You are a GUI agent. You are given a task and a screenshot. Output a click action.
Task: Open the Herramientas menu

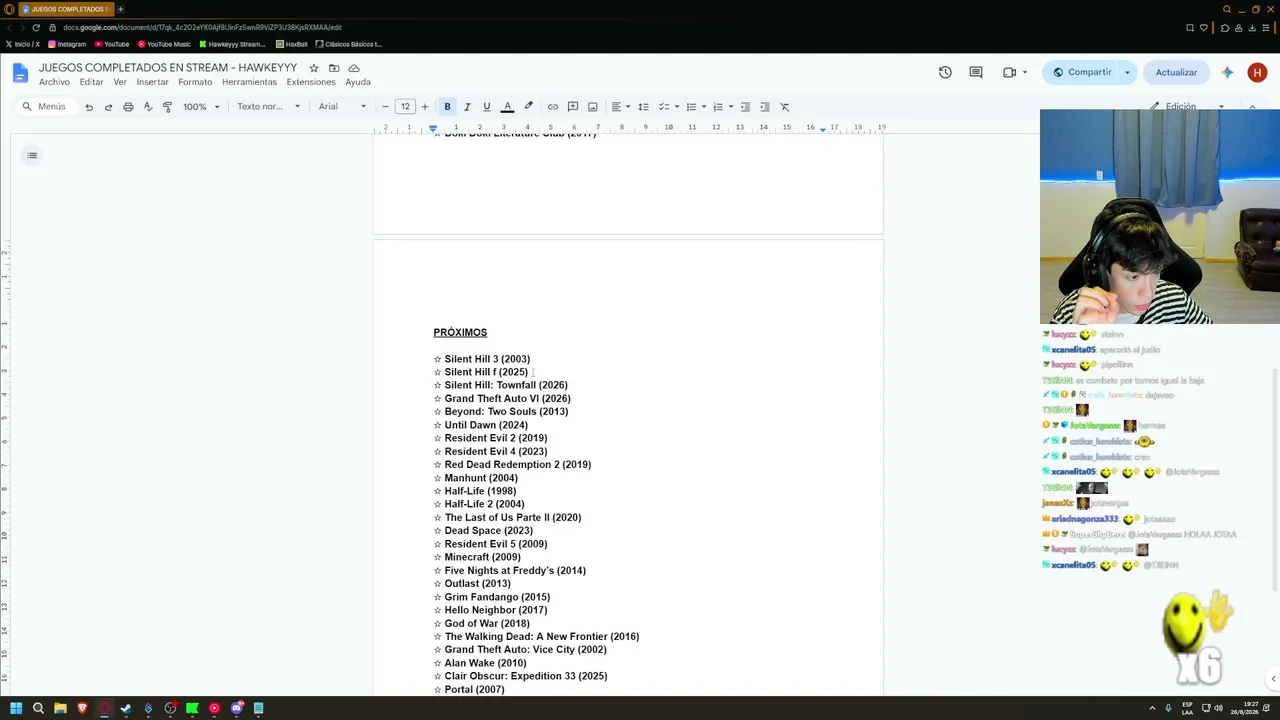pyautogui.click(x=249, y=82)
